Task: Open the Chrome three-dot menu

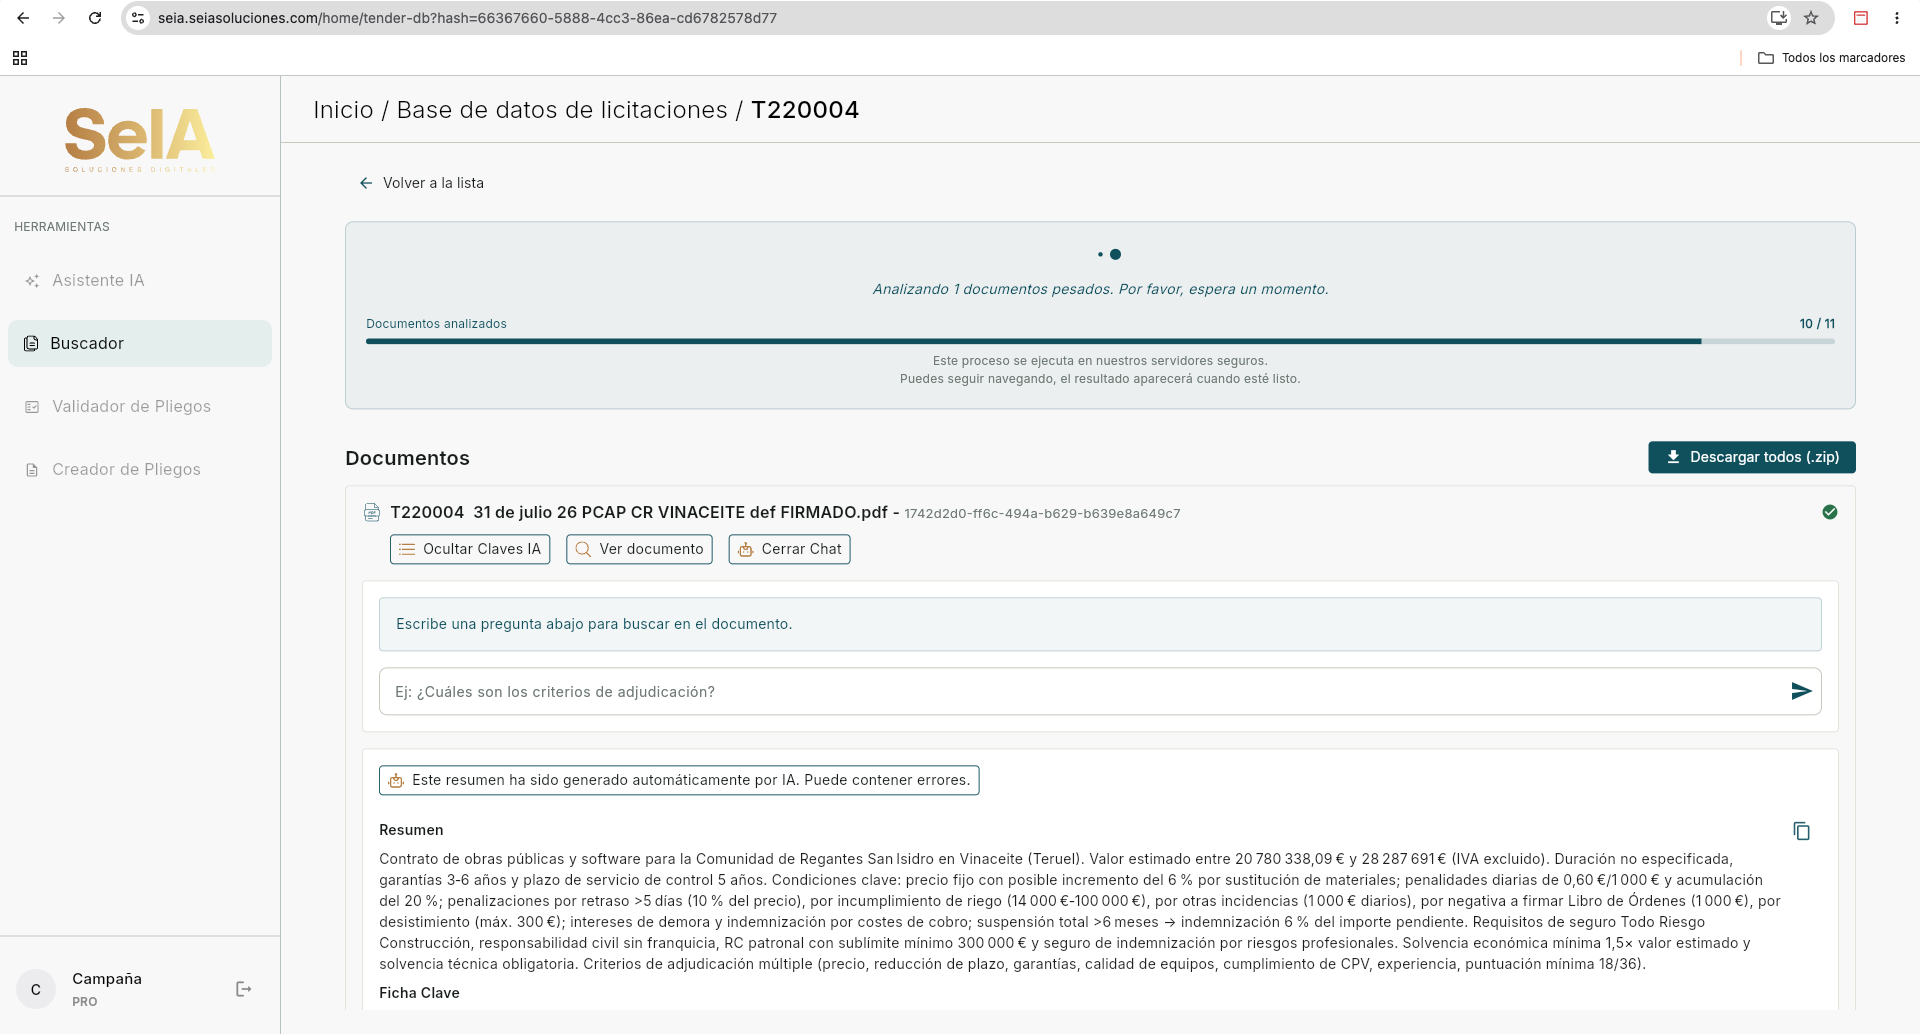Action: click(1897, 18)
